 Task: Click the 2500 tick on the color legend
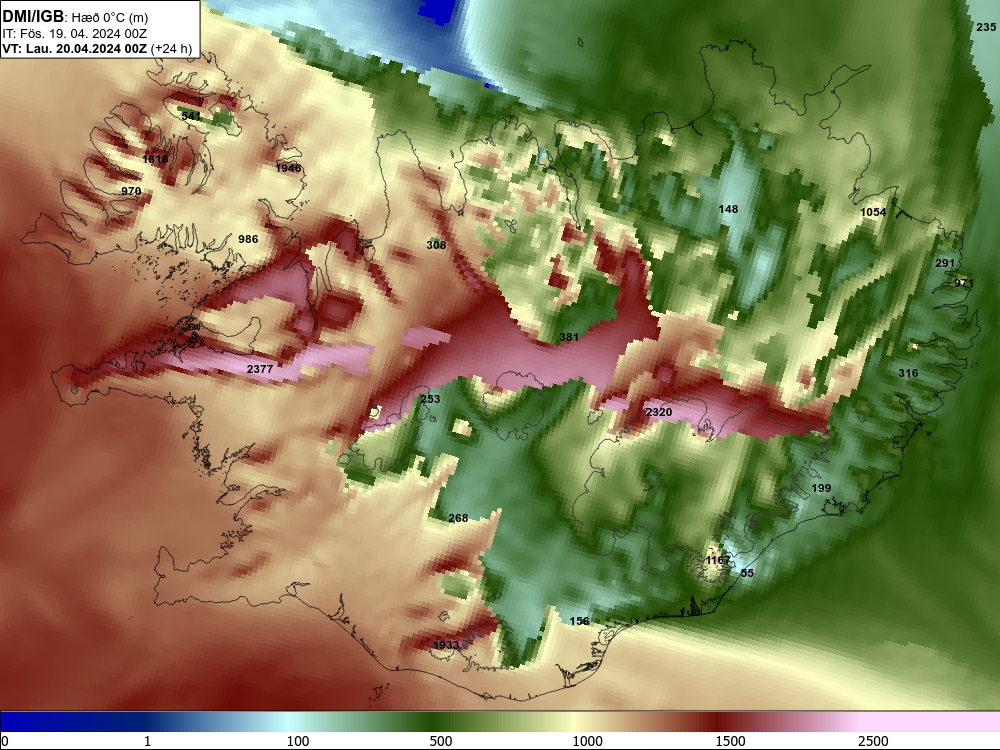coord(873,741)
